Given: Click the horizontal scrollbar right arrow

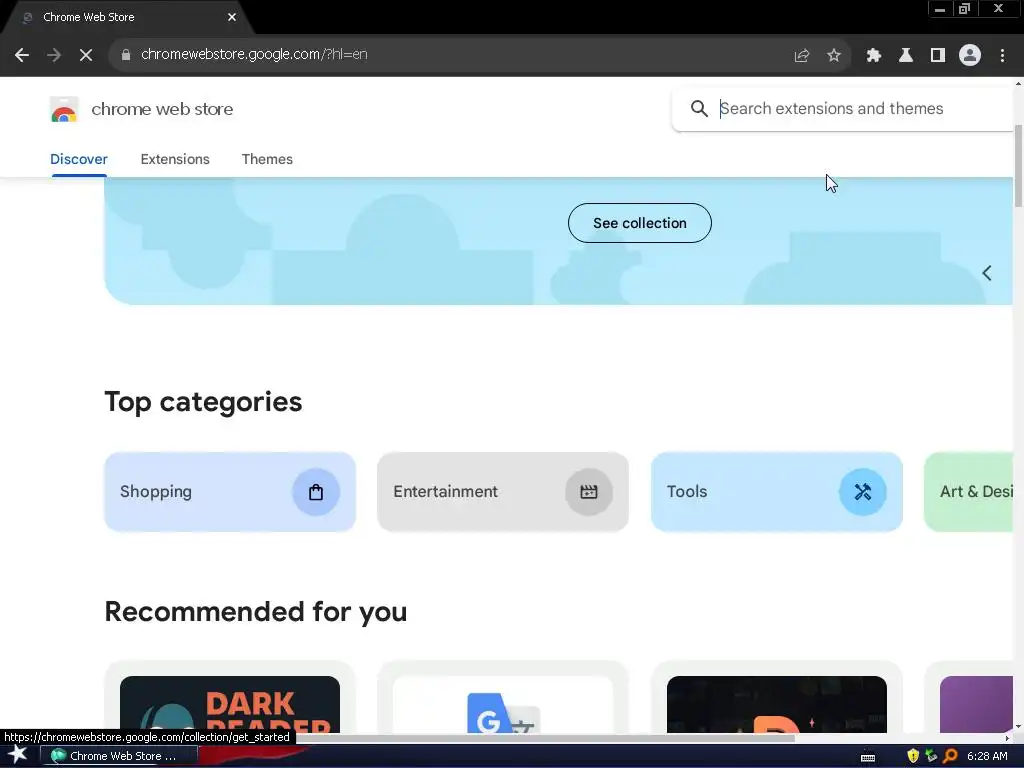Looking at the screenshot, I should click(x=1006, y=738).
